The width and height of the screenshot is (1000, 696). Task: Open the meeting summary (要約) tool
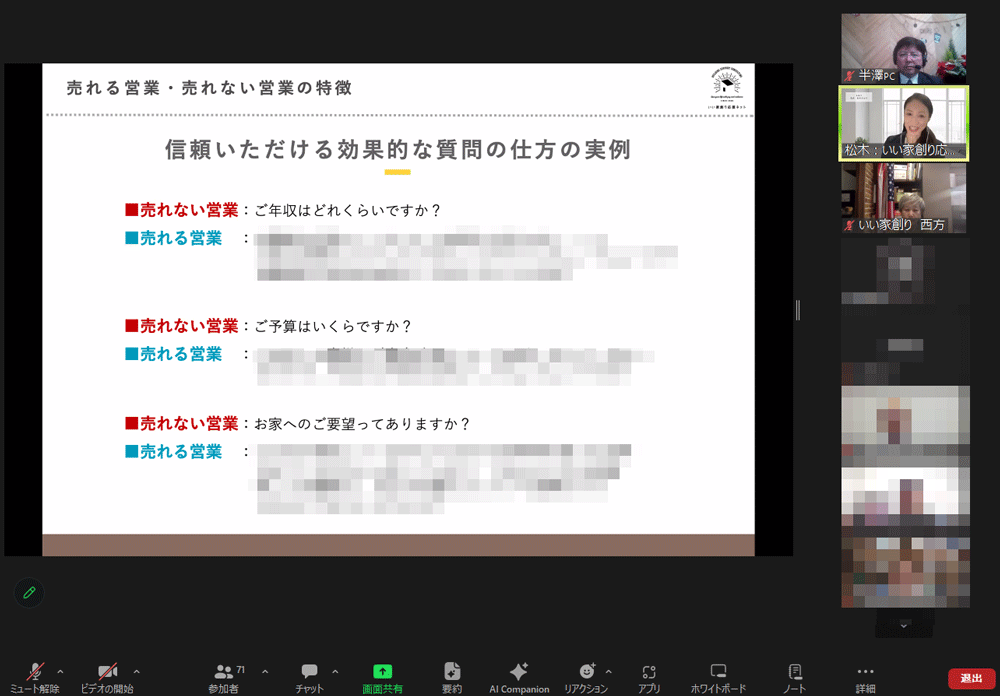tap(452, 675)
